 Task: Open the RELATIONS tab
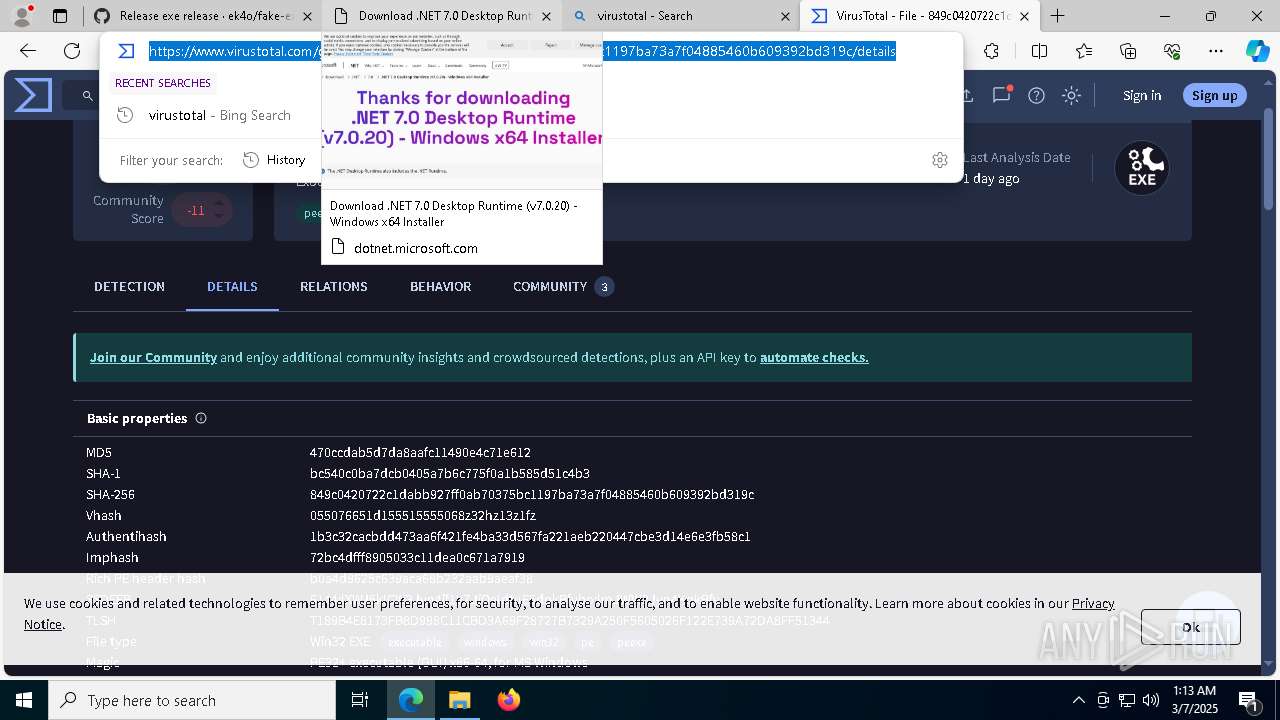(334, 286)
